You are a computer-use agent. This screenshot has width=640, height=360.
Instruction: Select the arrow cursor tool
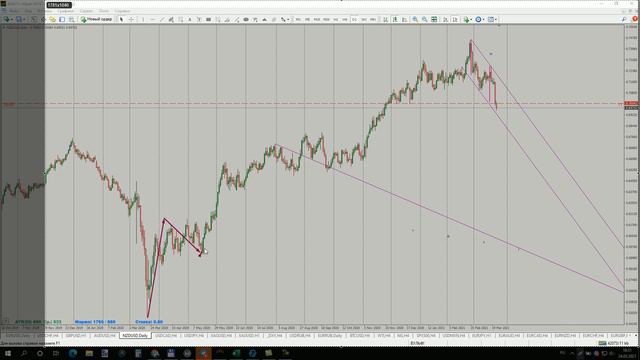(121, 19)
